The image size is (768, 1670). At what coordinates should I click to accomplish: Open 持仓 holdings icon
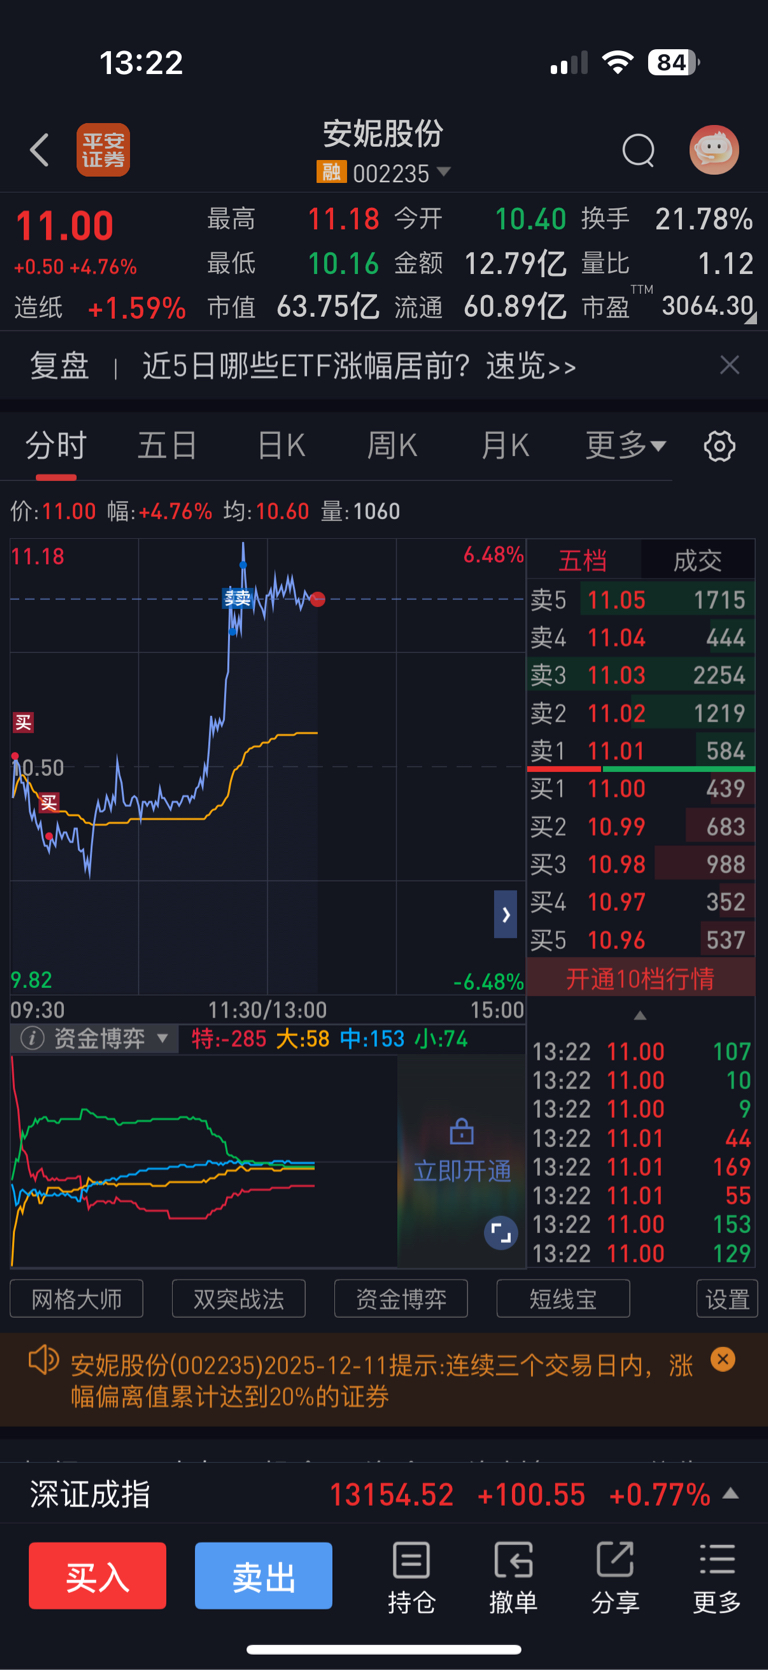coord(411,1578)
